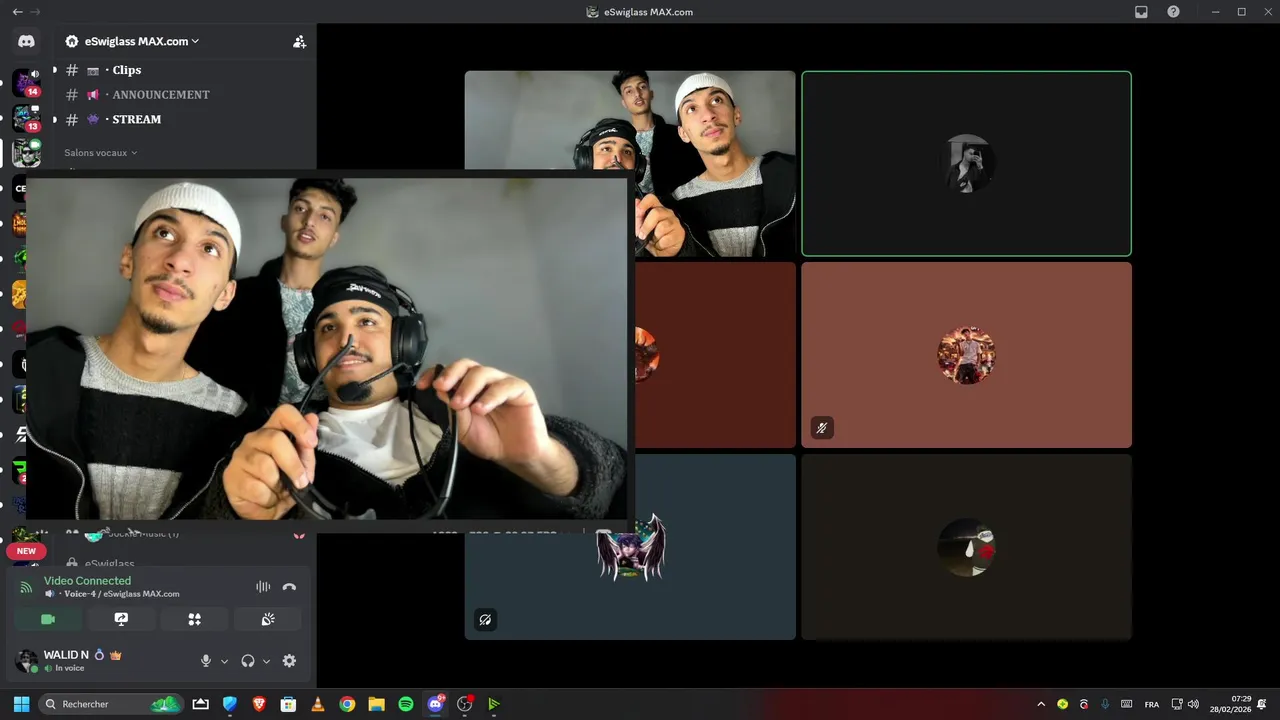Screen dimensions: 1280x720
Task: Focus the green-outlined speaking participant tile
Action: [966, 164]
